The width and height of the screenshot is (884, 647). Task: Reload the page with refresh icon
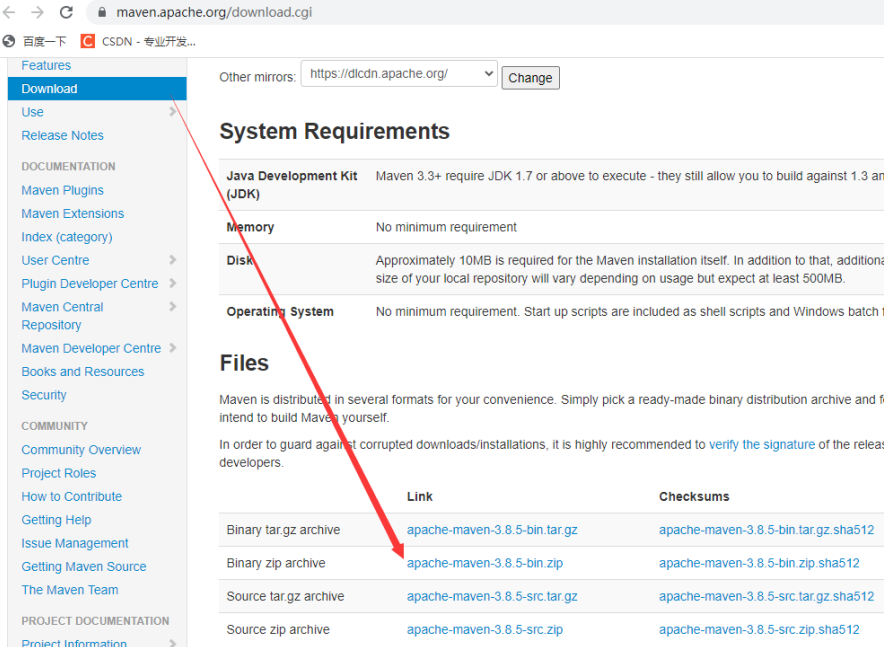click(66, 13)
